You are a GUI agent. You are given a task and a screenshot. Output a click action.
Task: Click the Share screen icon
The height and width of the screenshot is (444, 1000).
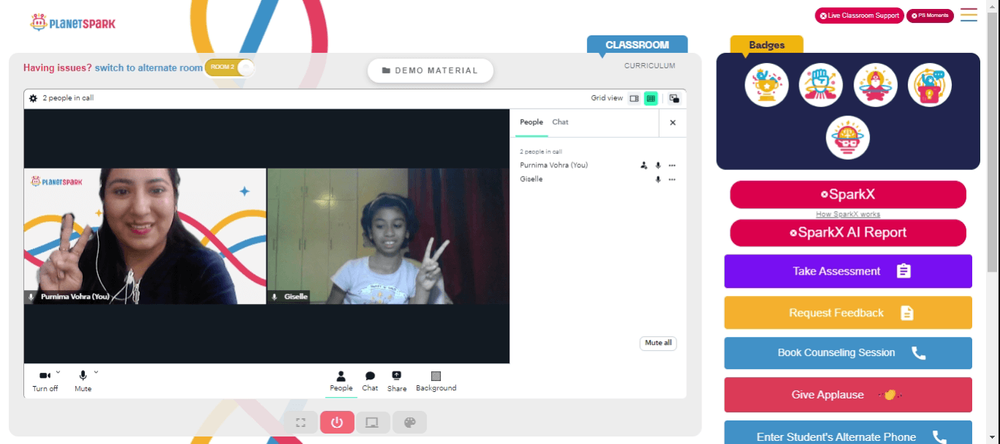tap(397, 381)
